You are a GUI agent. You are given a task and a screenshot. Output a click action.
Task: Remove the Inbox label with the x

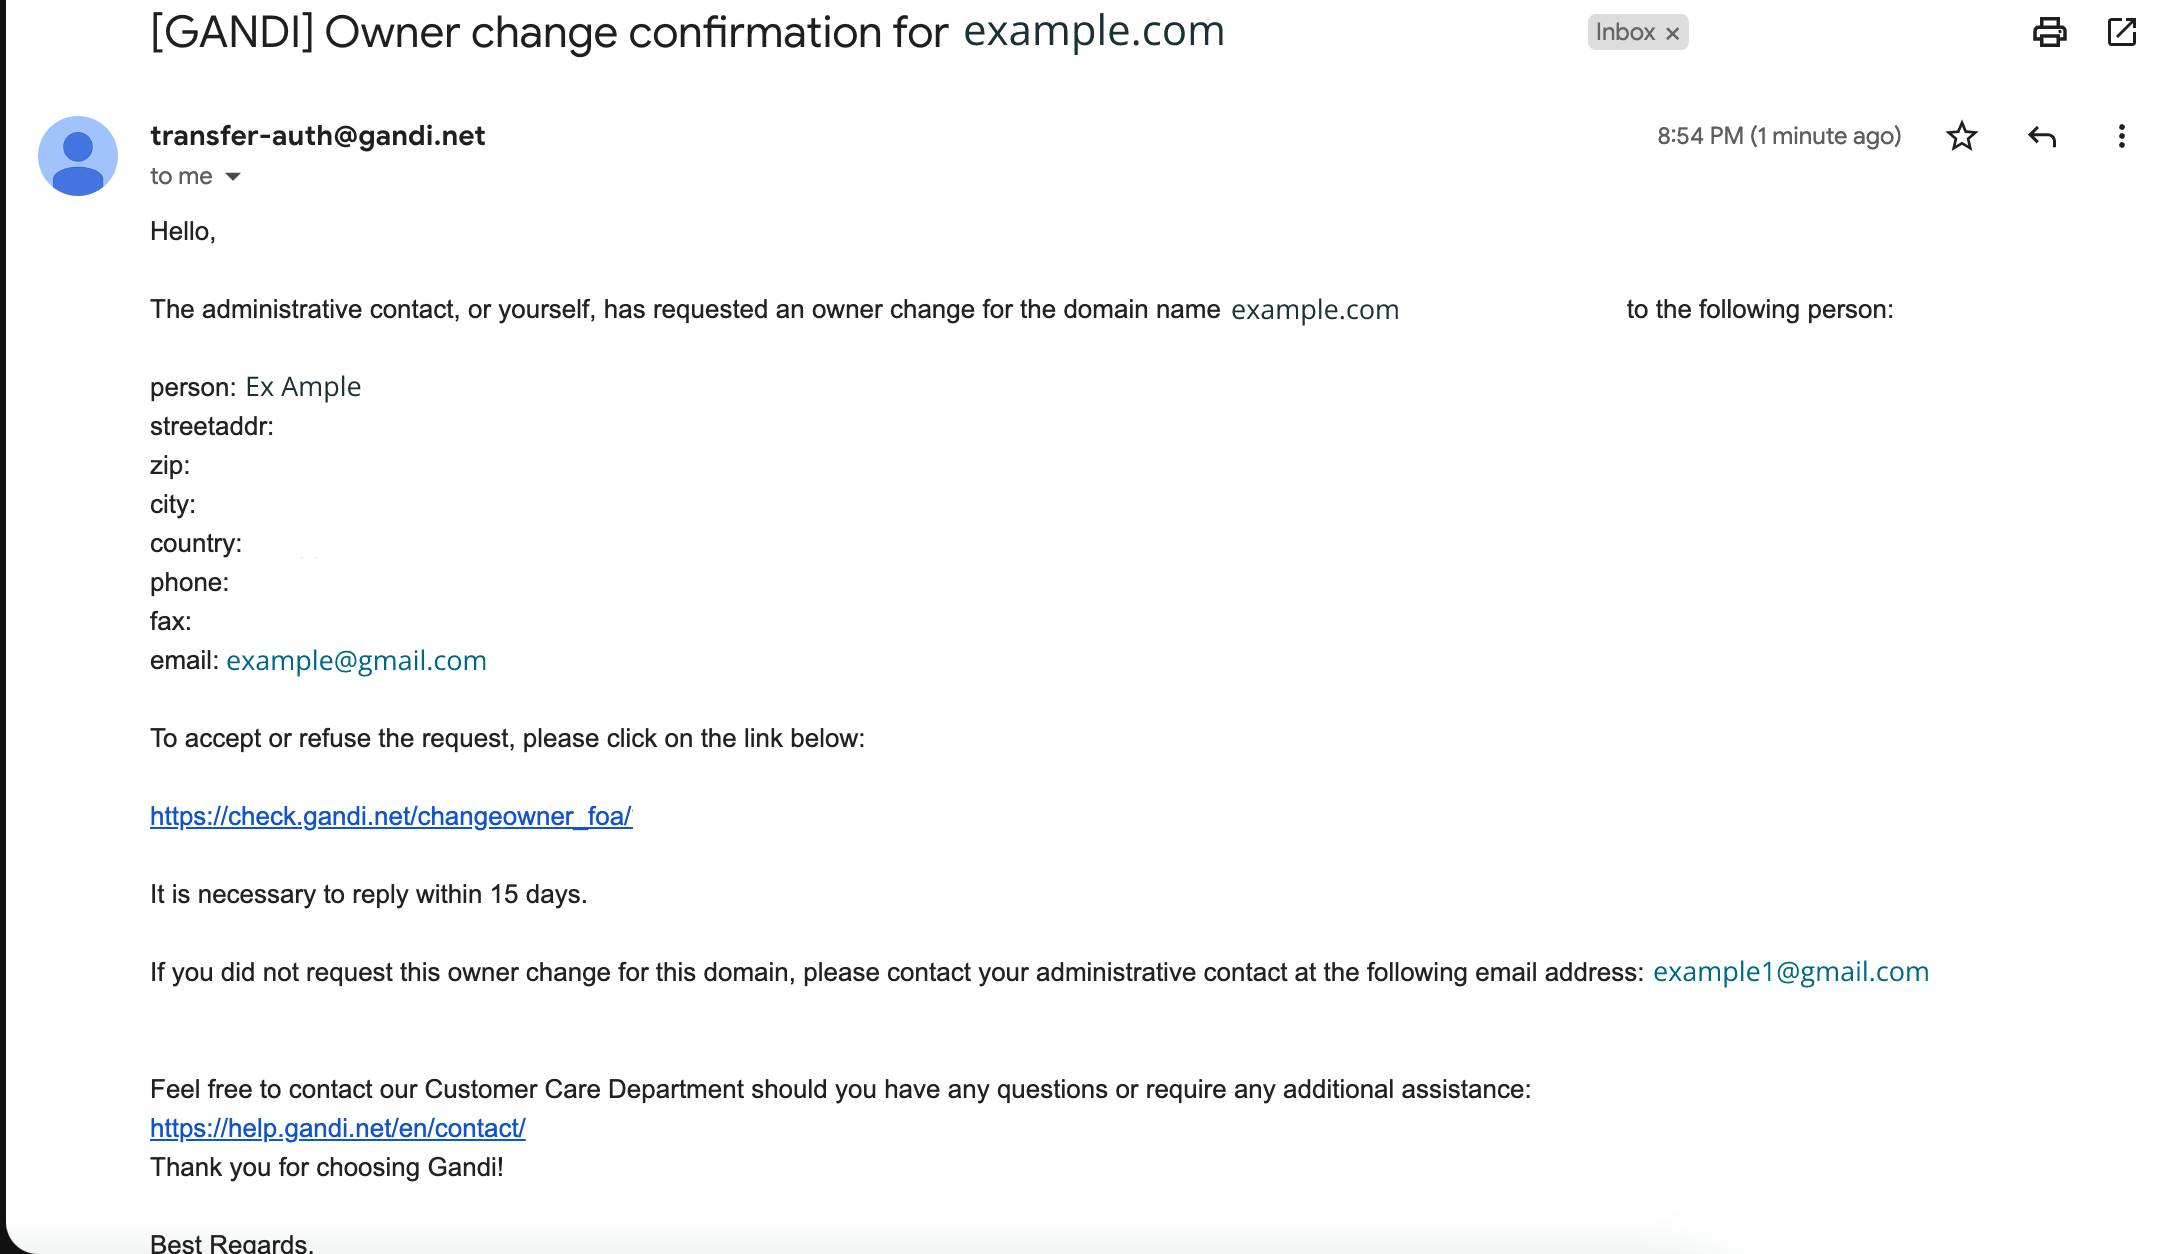[1672, 33]
